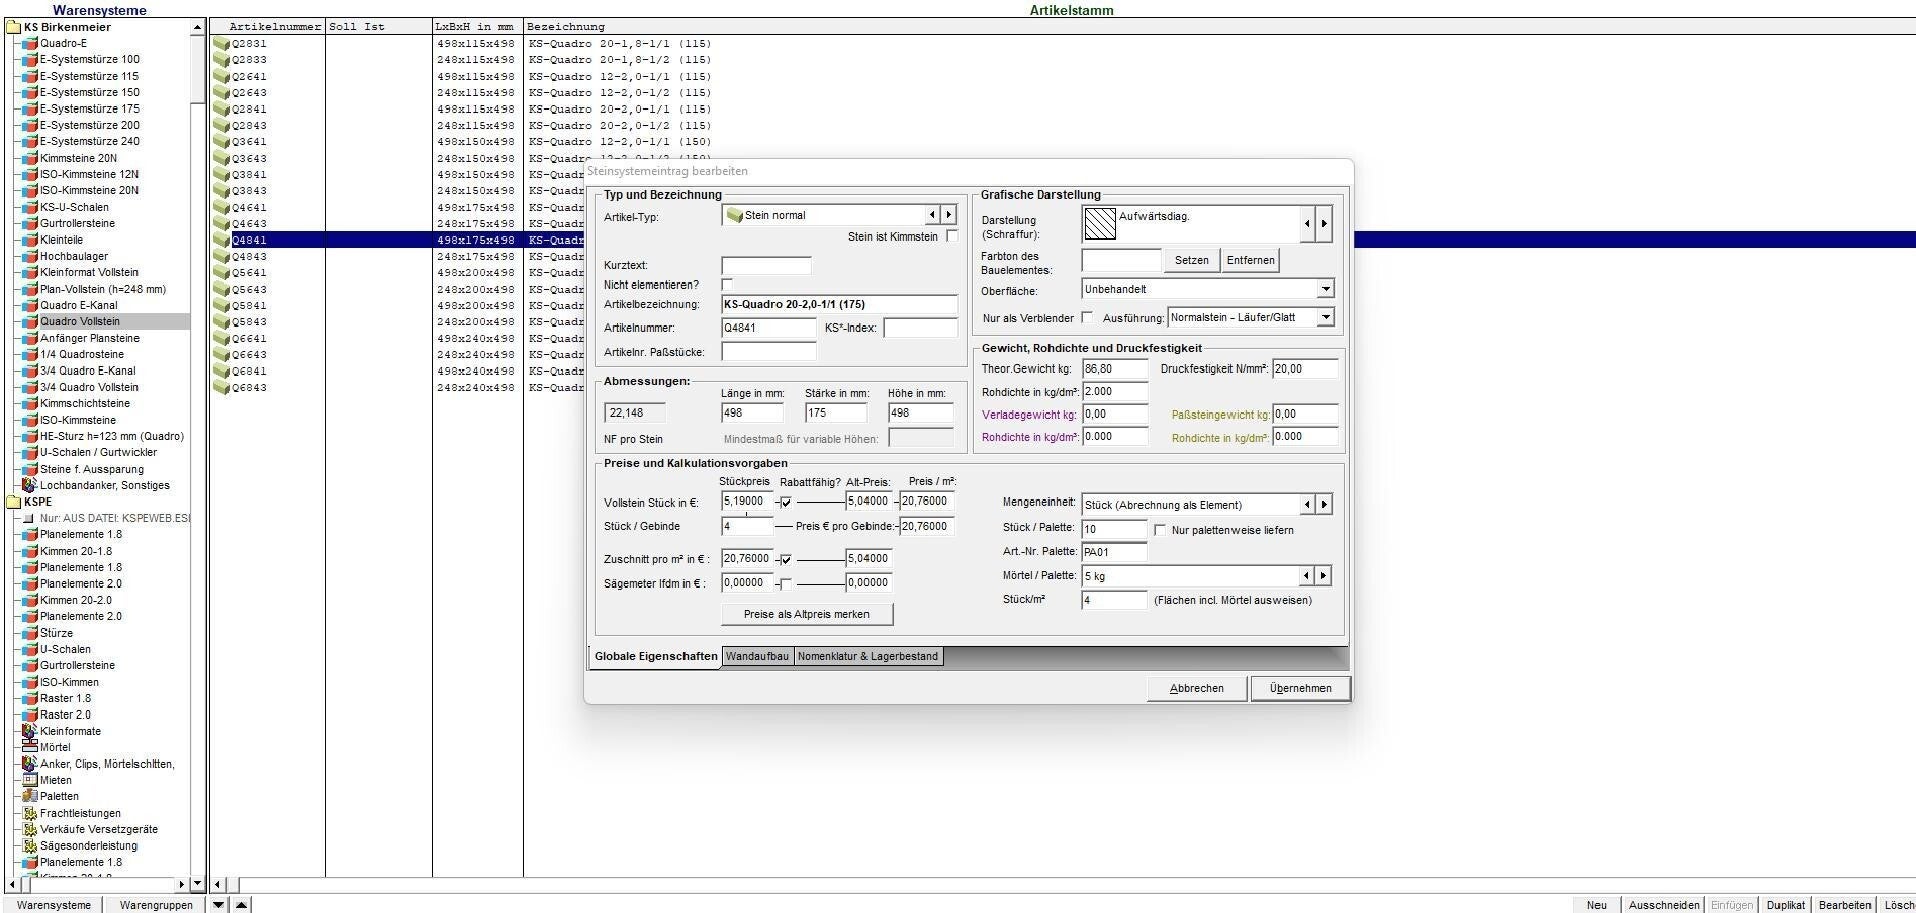Check Nur palettenweise liefern option

point(1160,530)
